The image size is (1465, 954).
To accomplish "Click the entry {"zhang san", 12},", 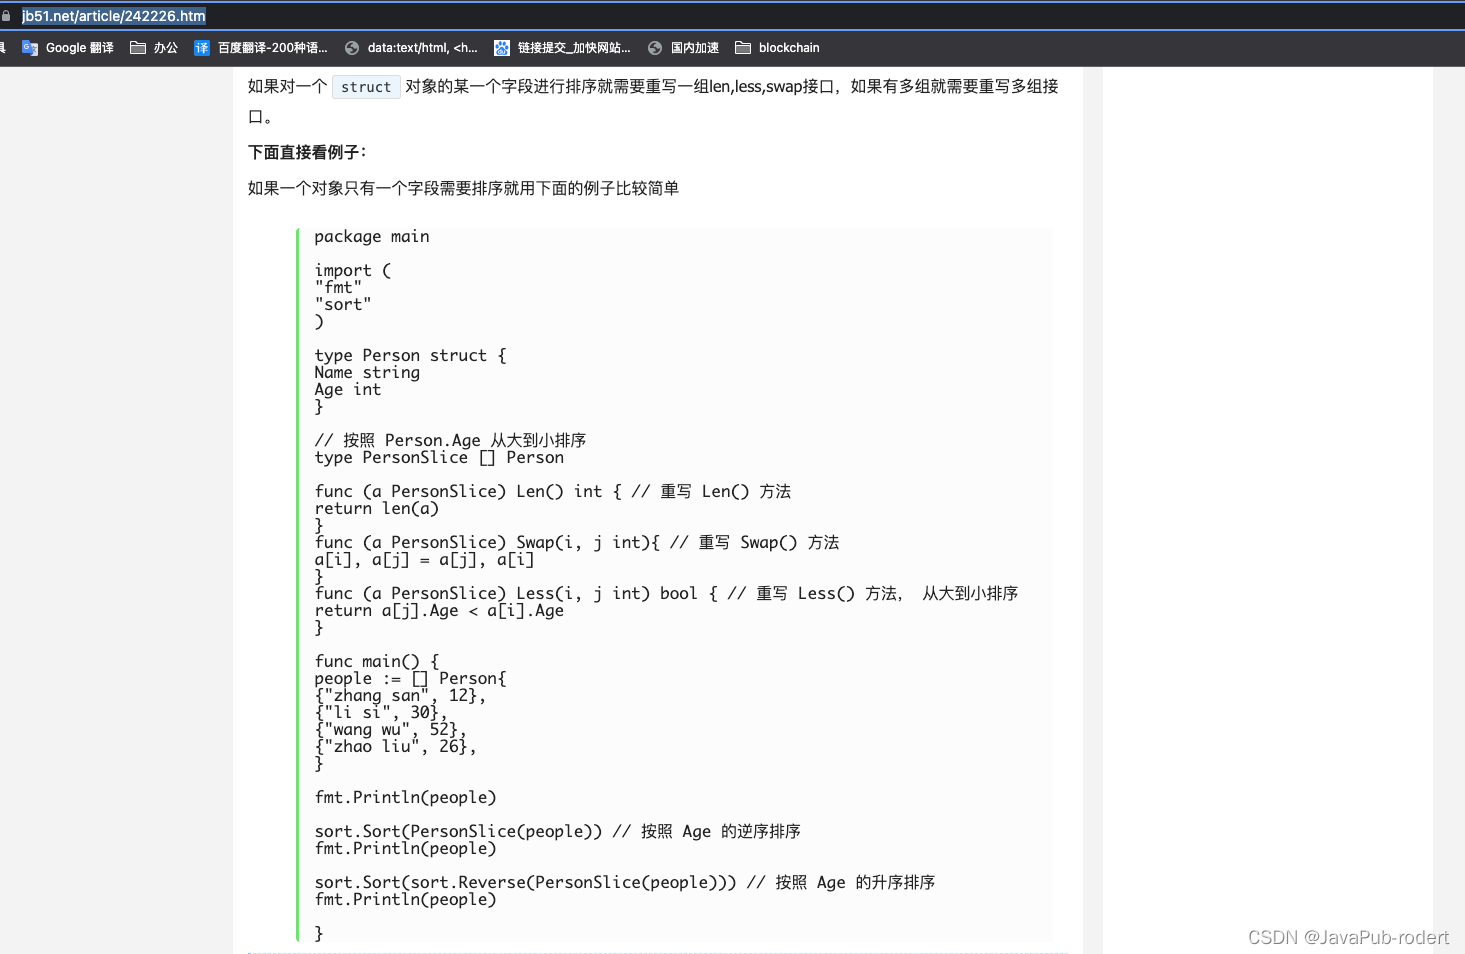I will [400, 696].
